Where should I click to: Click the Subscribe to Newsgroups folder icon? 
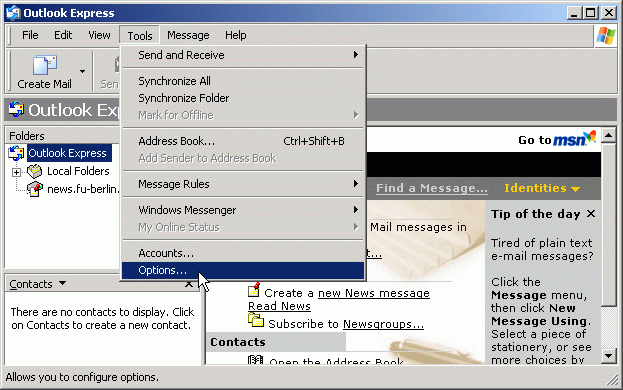coord(256,320)
